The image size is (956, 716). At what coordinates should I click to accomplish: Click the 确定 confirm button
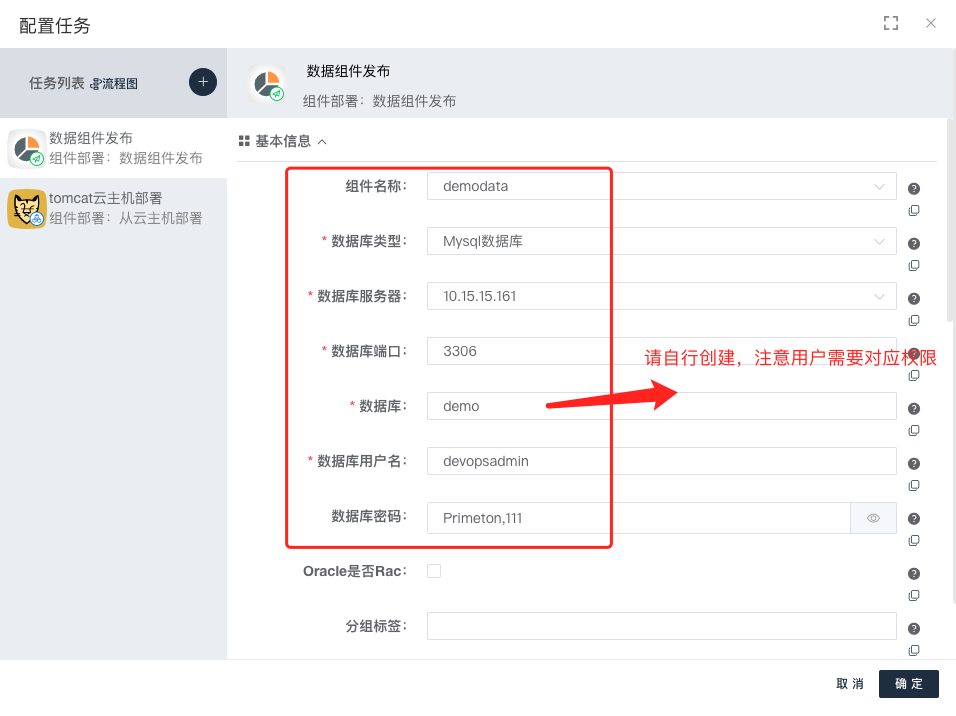coord(908,684)
